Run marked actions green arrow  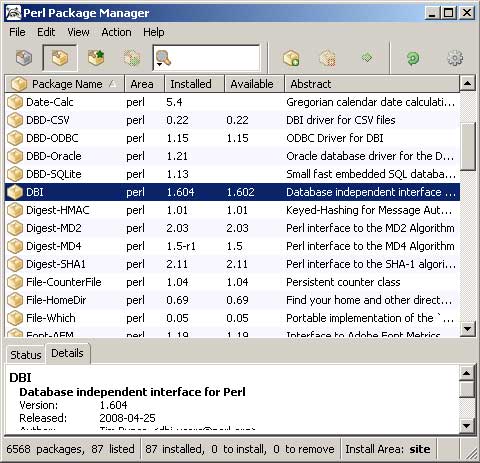pos(367,58)
